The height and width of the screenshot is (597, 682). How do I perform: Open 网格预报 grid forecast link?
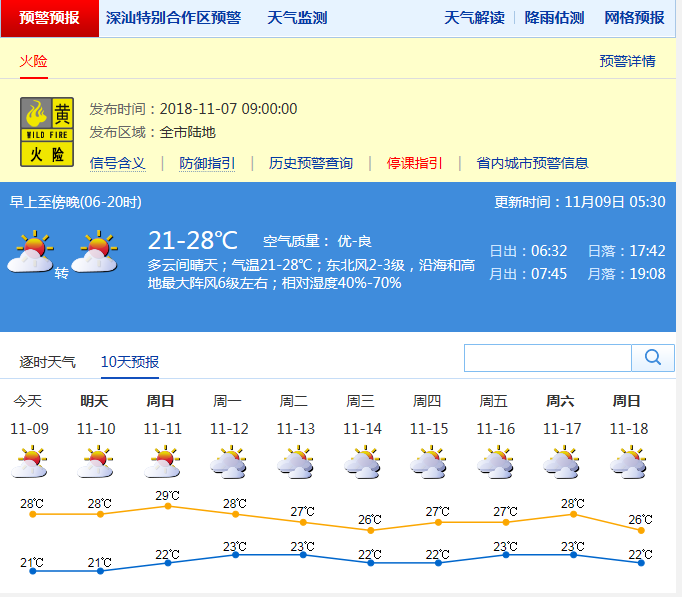[634, 18]
